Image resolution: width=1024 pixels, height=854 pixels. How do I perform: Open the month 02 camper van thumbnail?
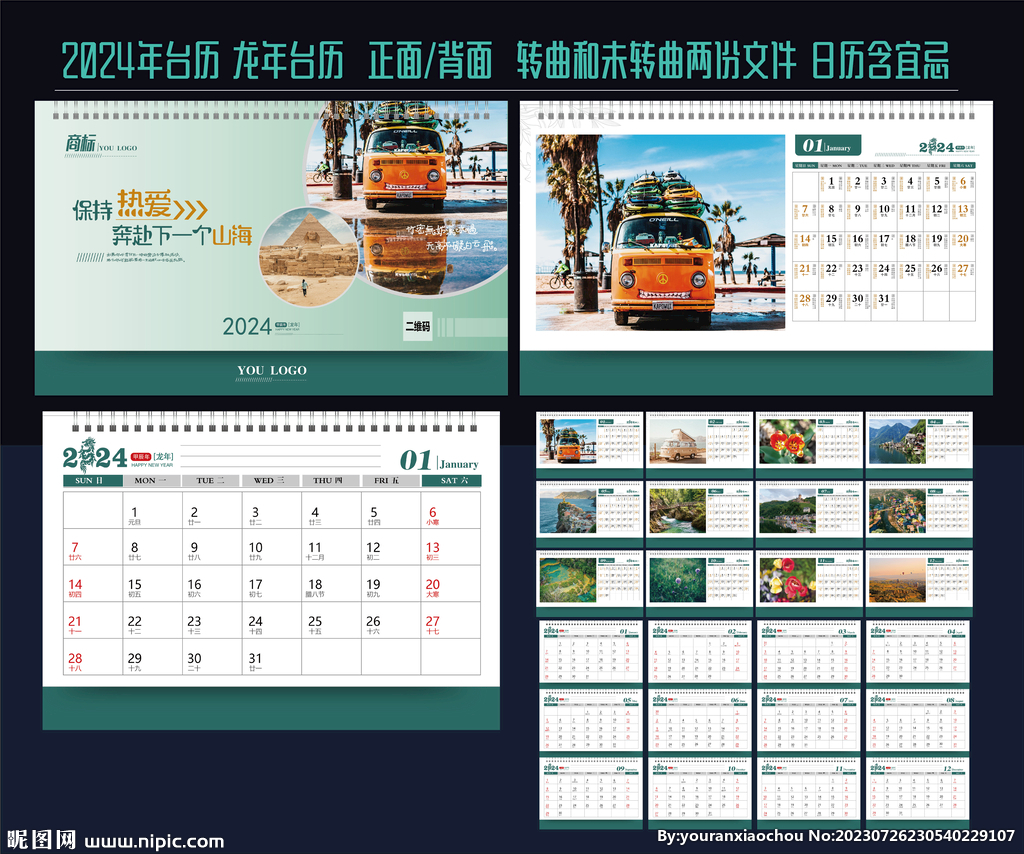click(x=677, y=441)
